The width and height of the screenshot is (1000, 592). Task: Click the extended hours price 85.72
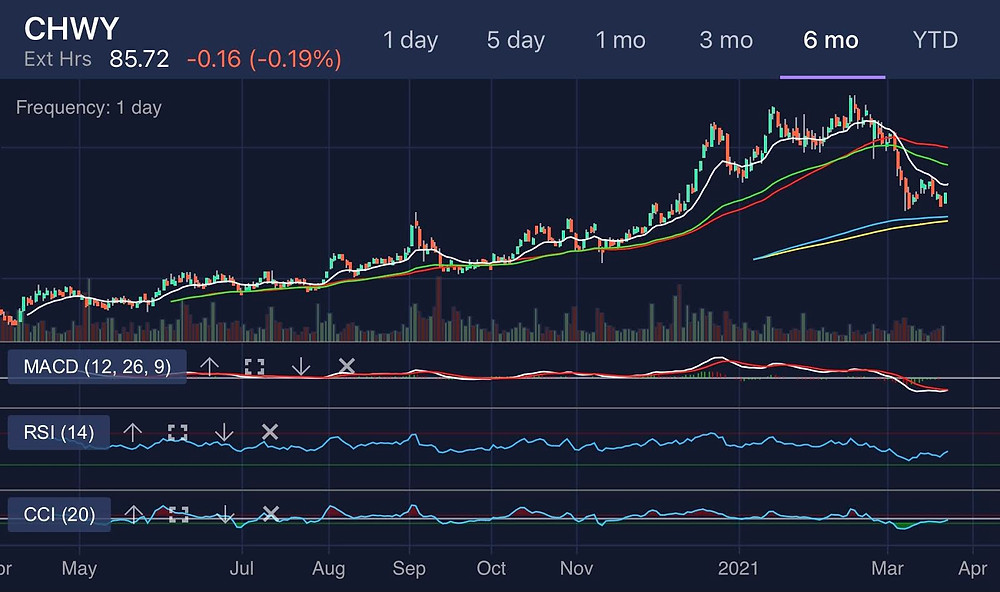pos(139,59)
